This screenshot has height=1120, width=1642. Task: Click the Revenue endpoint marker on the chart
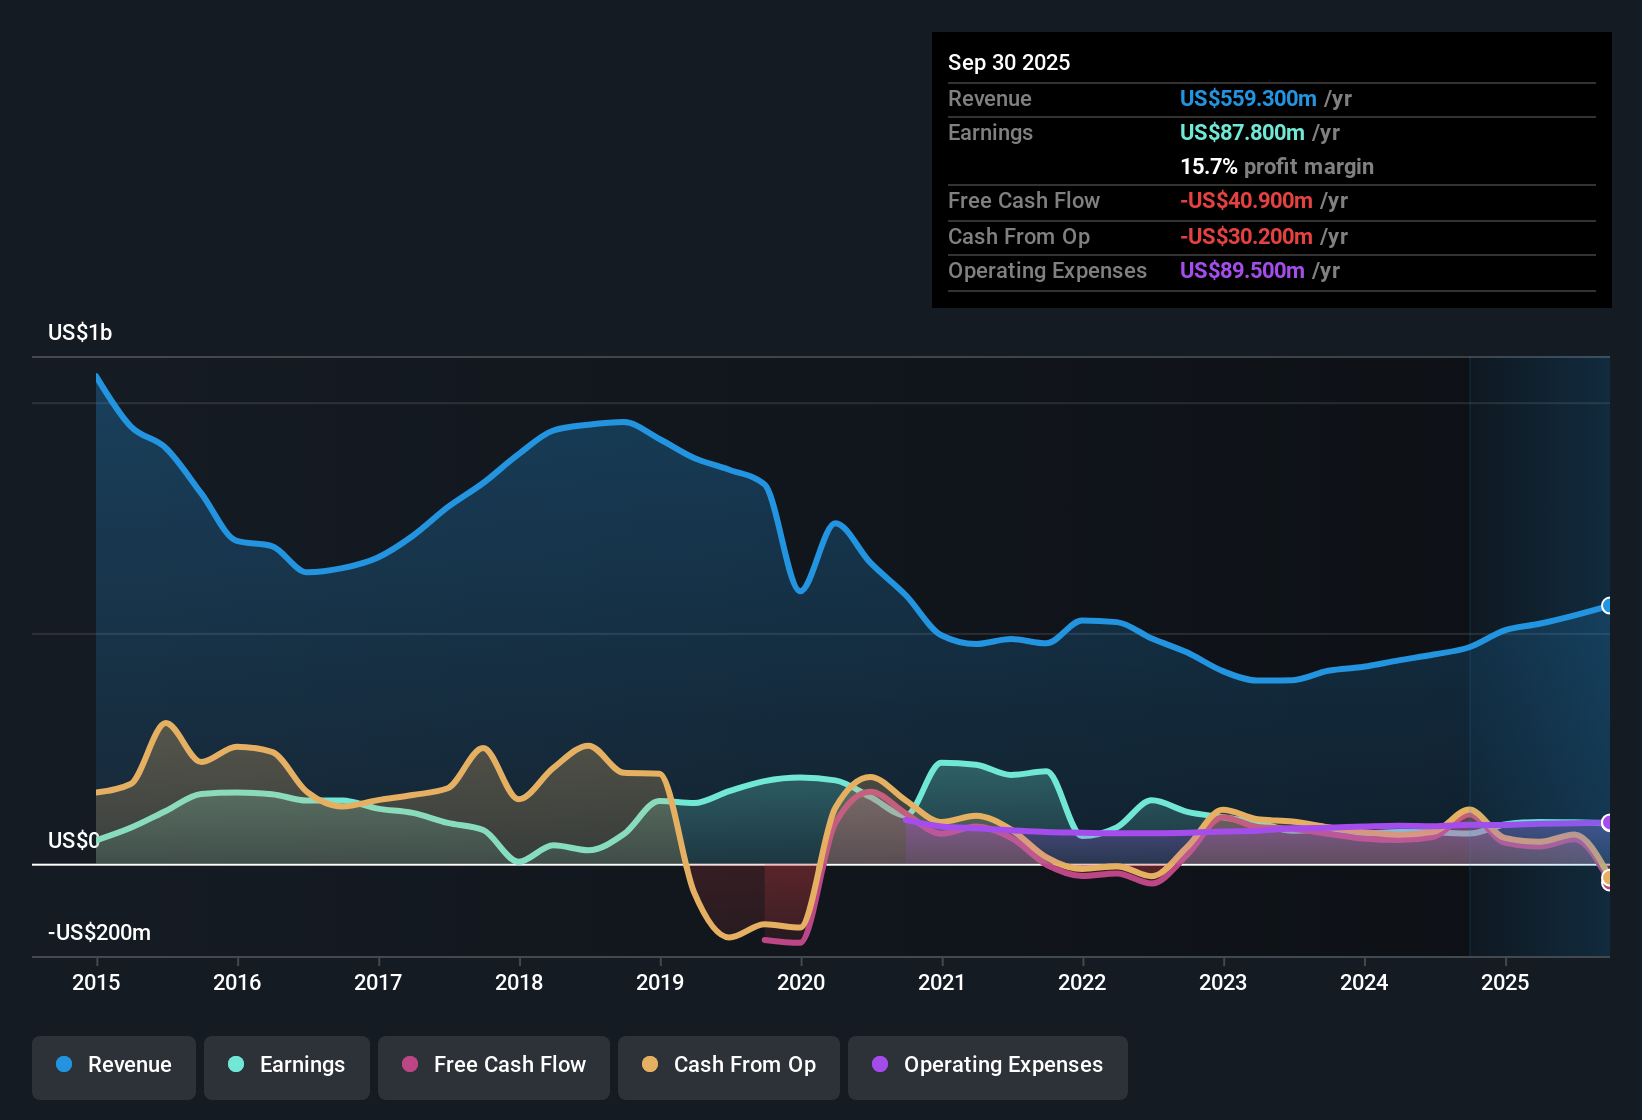1608,606
